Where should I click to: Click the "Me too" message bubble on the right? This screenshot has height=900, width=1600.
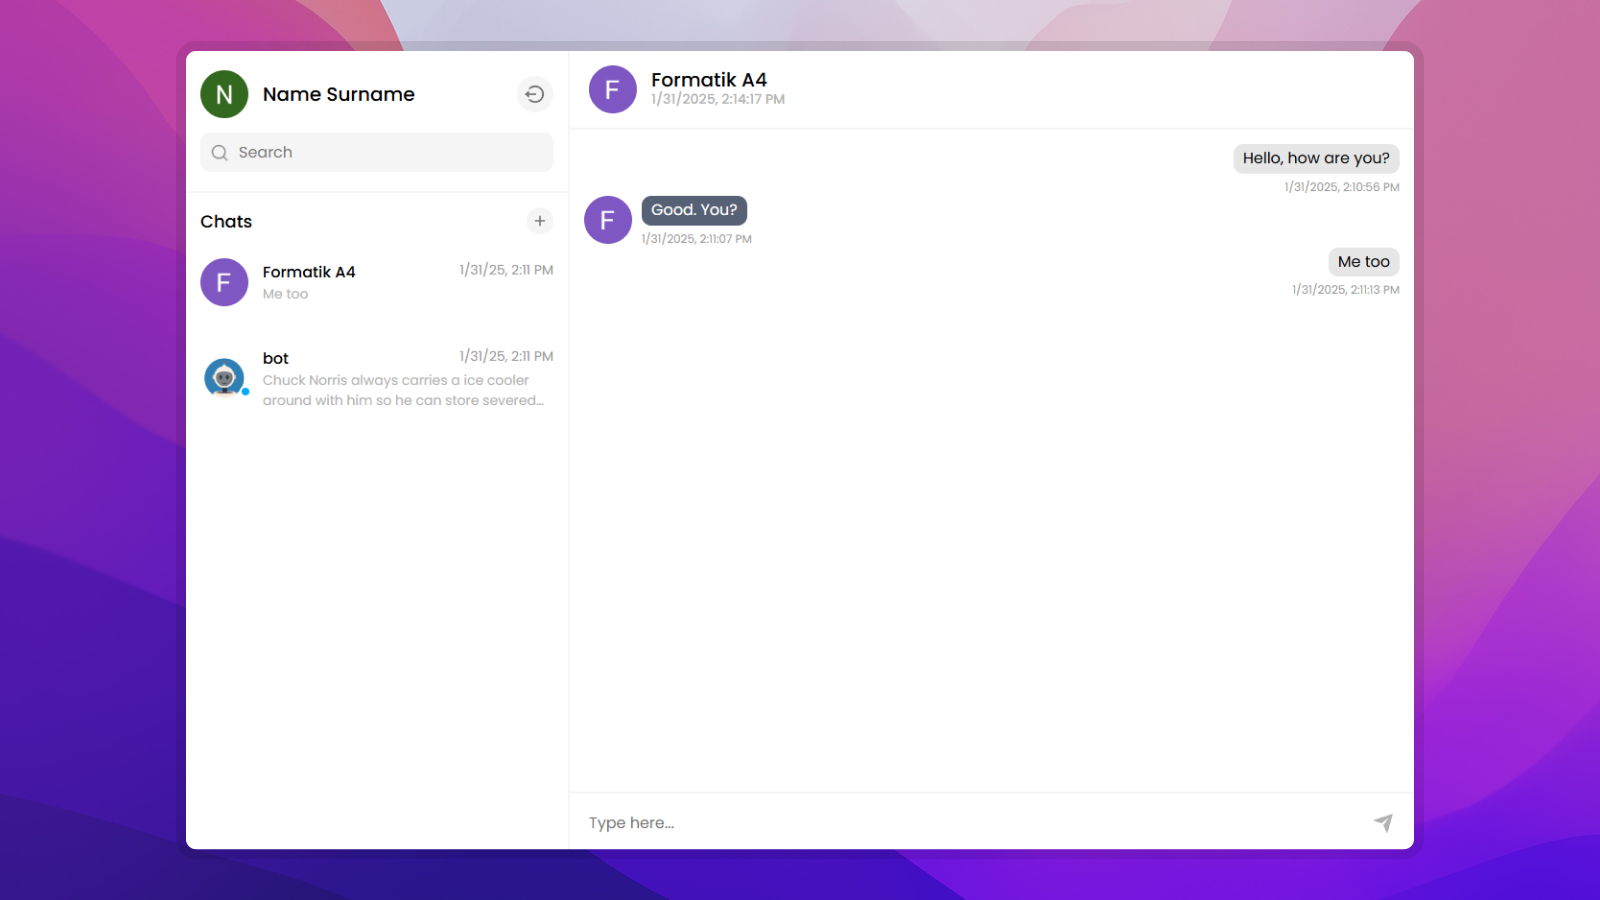[x=1364, y=262]
